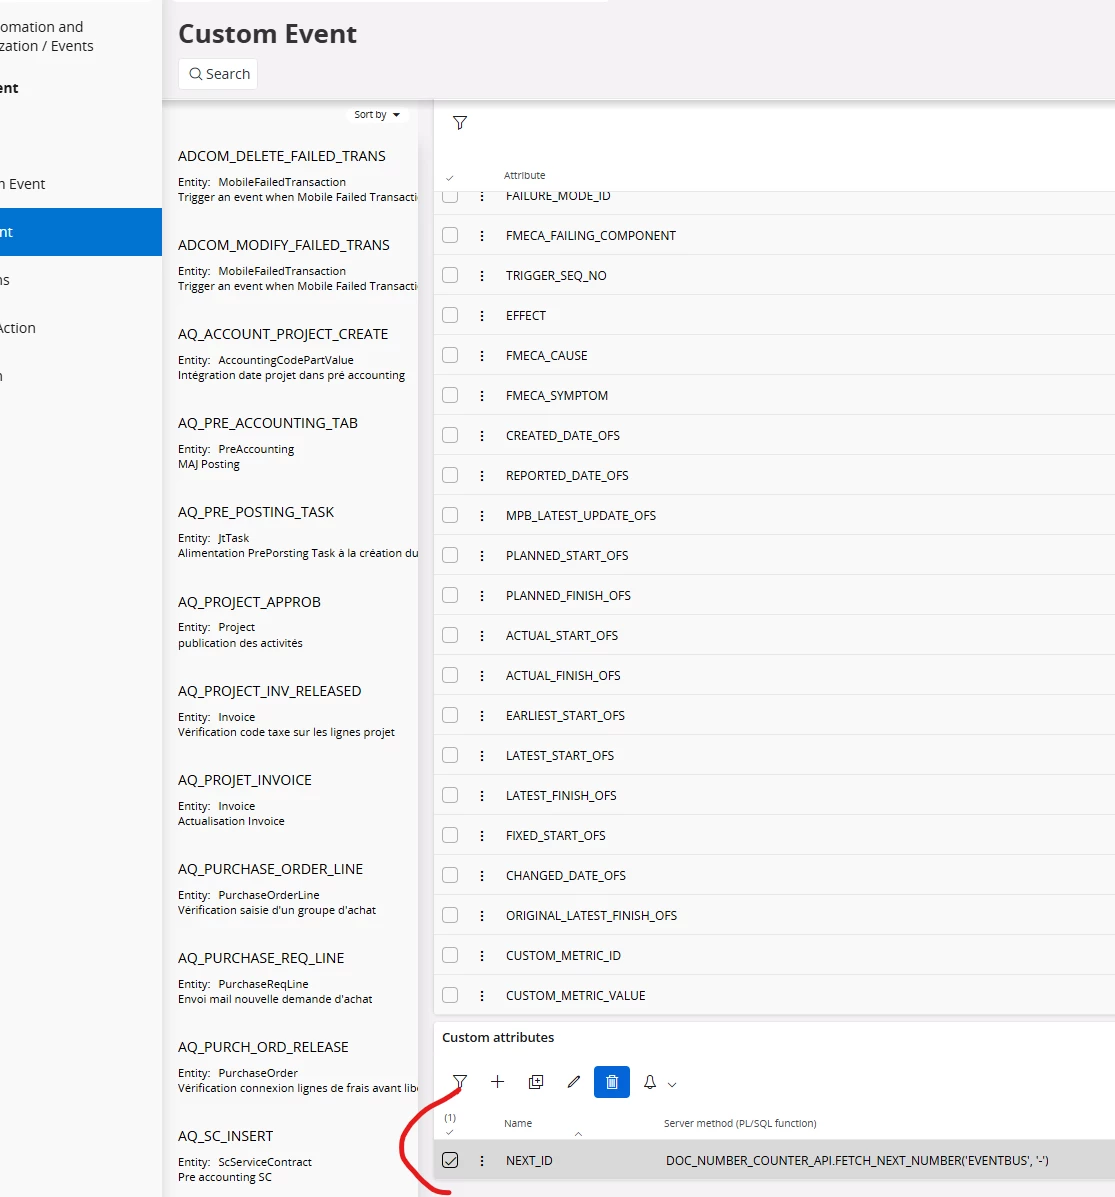1115x1197 pixels.
Task: Click the Search button under Custom Event
Action: 218,74
